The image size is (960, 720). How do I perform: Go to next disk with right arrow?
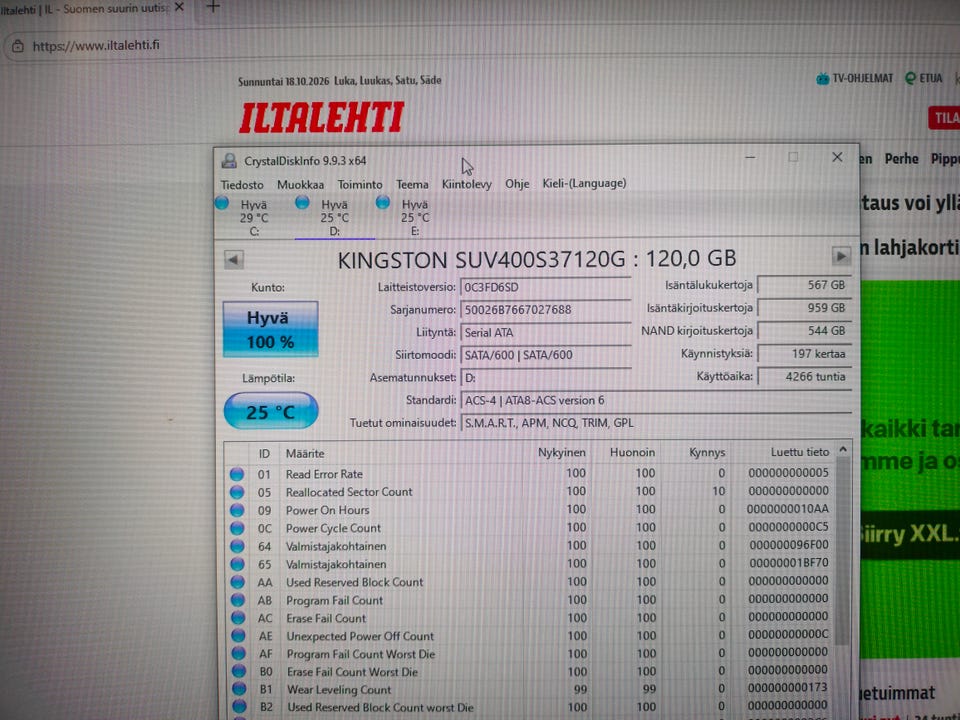841,256
